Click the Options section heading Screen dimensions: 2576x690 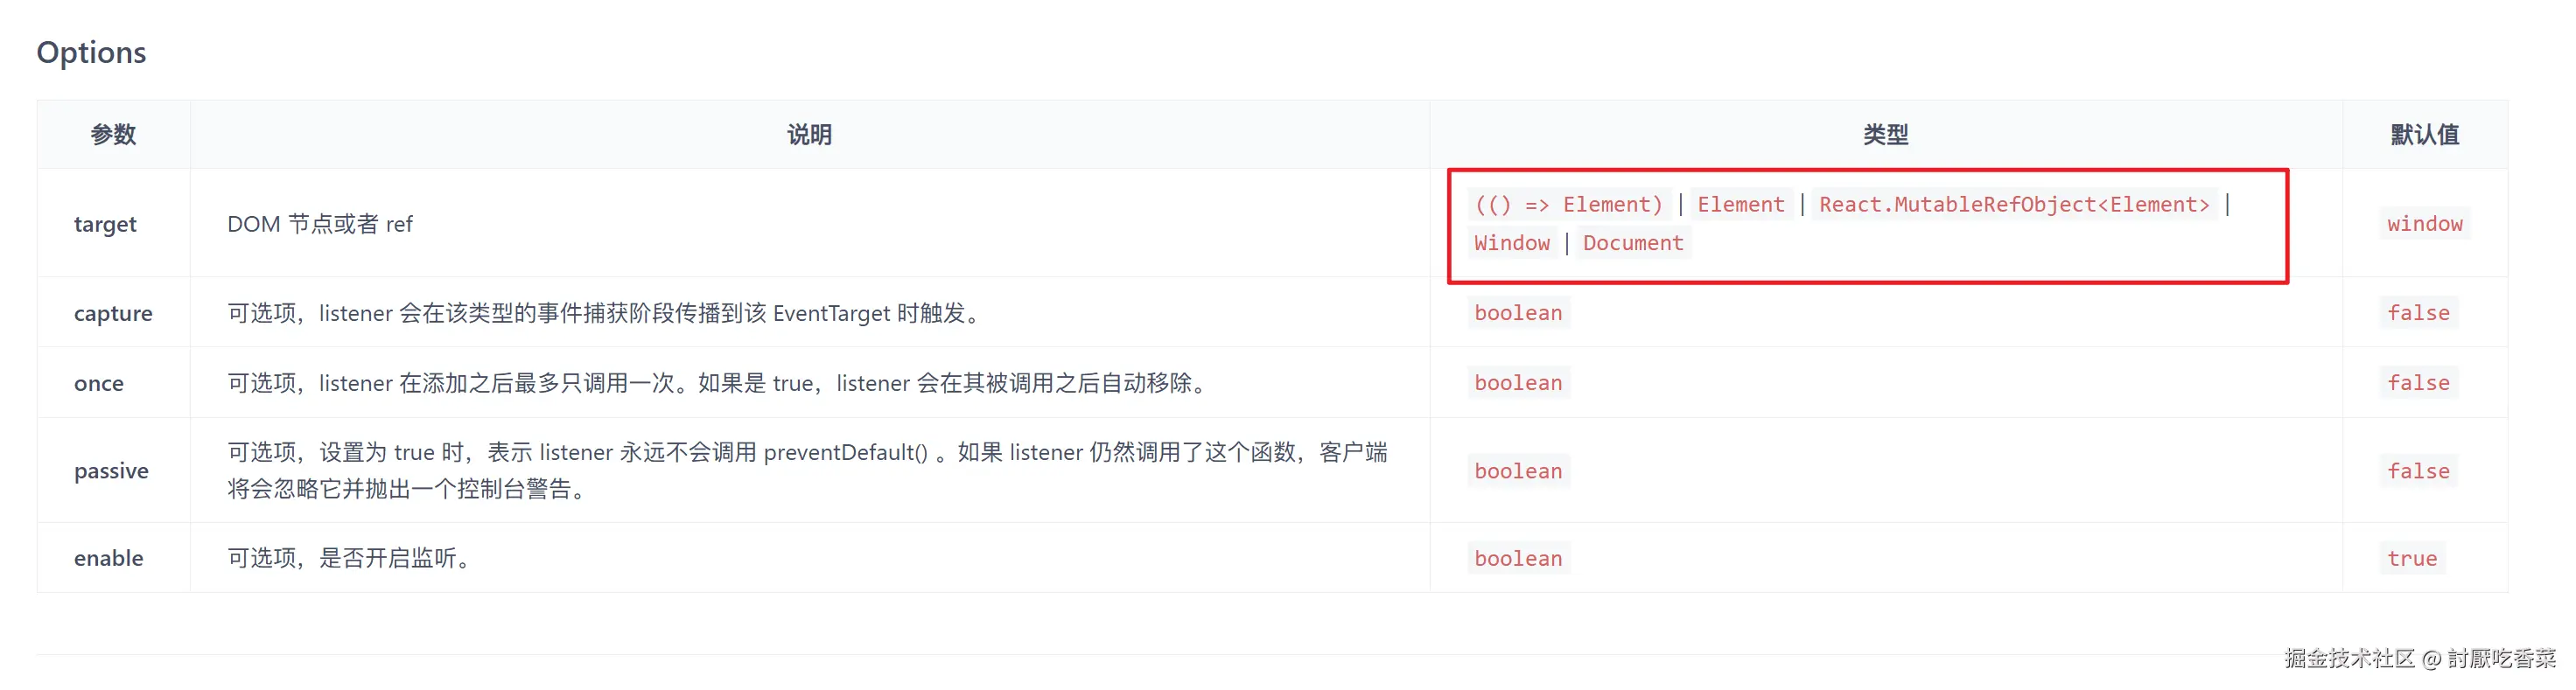91,52
